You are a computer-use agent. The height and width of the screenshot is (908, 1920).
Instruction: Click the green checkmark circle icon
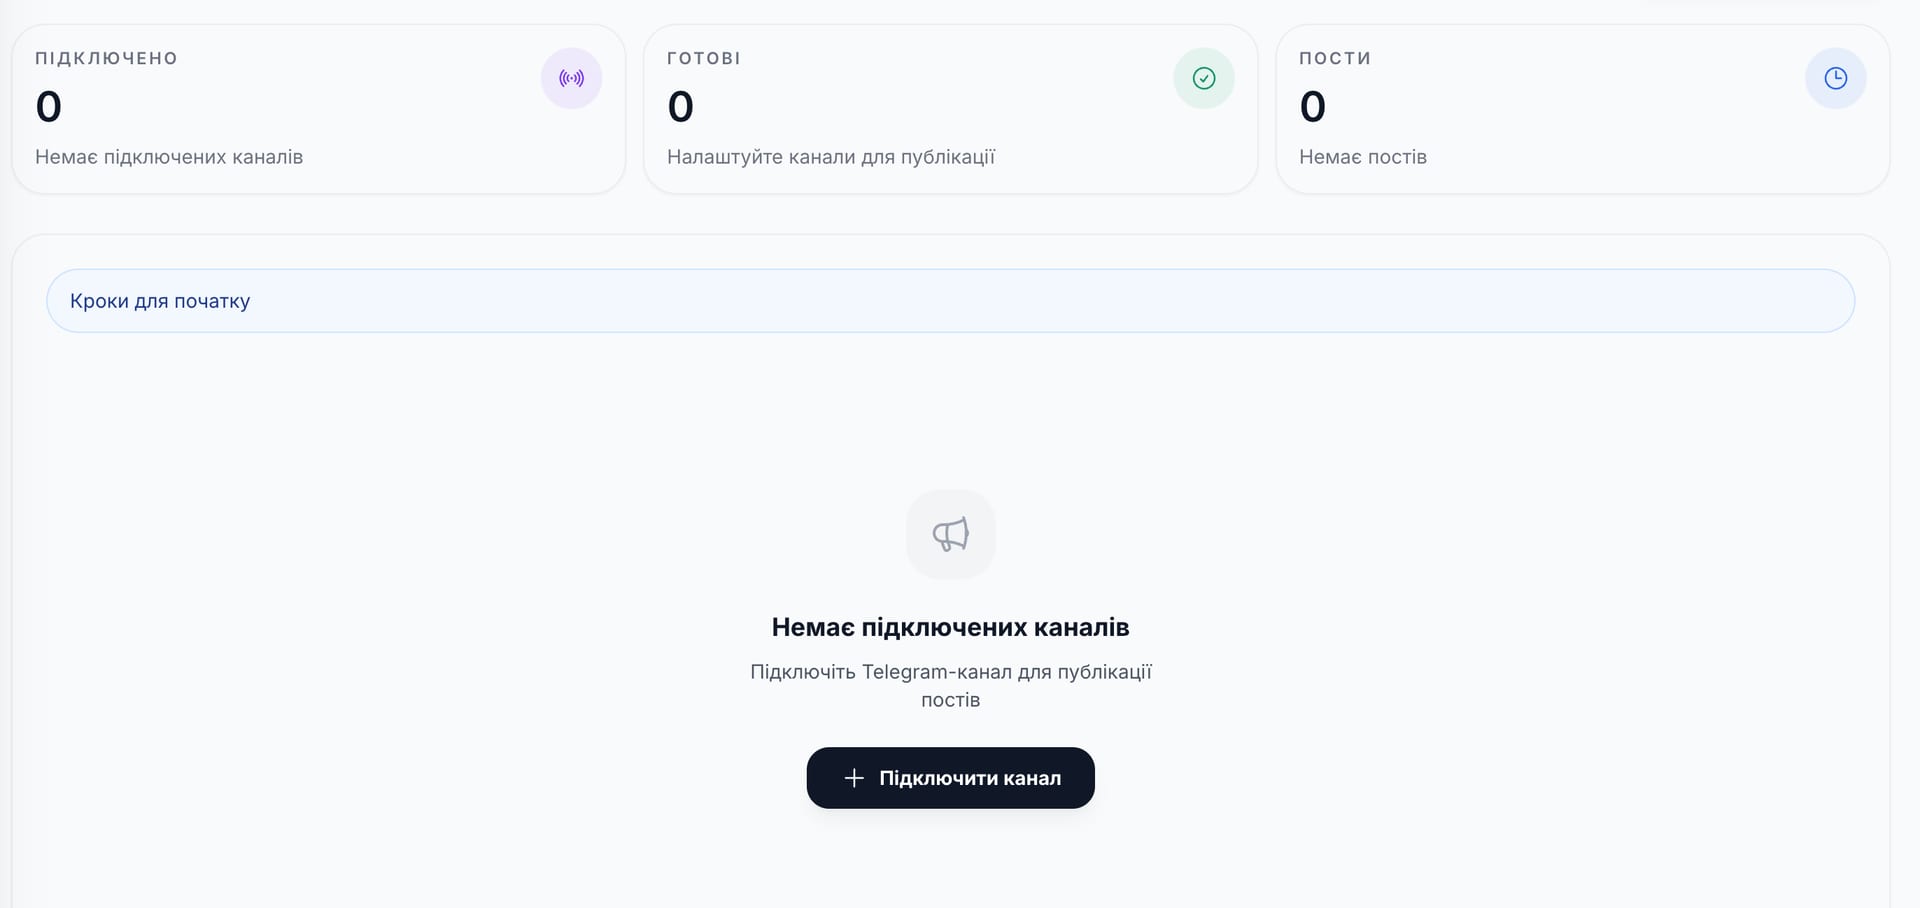(x=1204, y=78)
